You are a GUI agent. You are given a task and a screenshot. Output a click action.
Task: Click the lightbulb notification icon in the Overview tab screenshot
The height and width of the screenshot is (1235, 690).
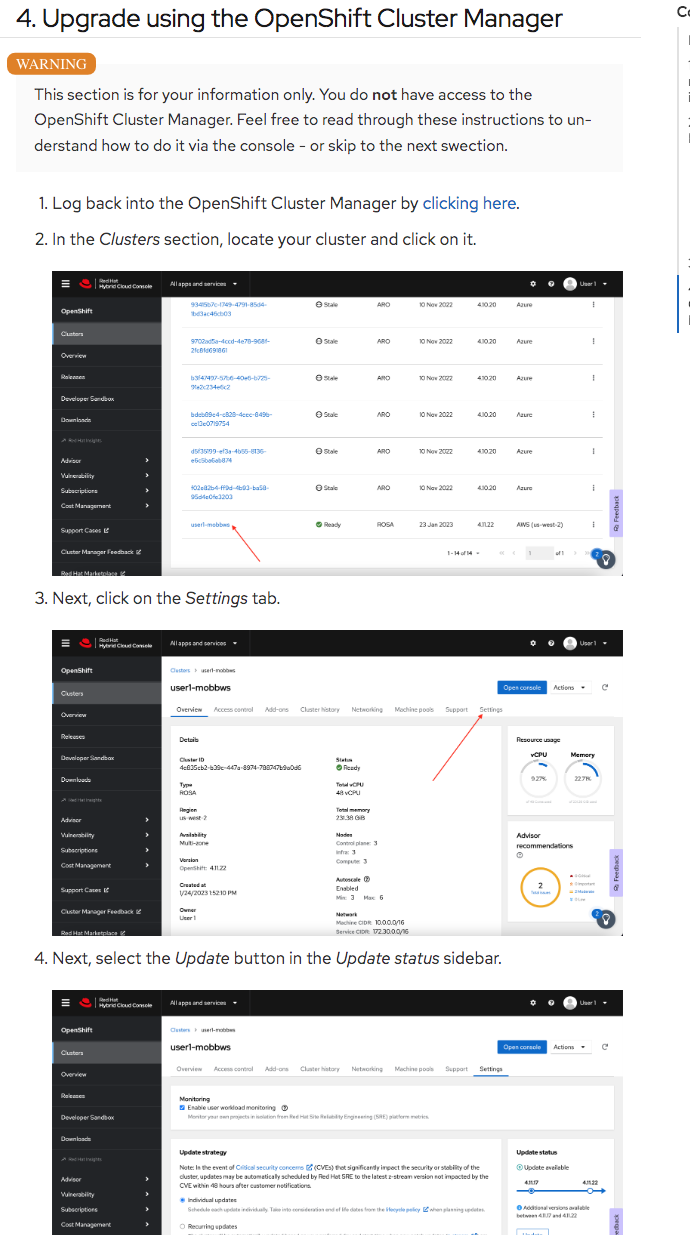coord(607,918)
